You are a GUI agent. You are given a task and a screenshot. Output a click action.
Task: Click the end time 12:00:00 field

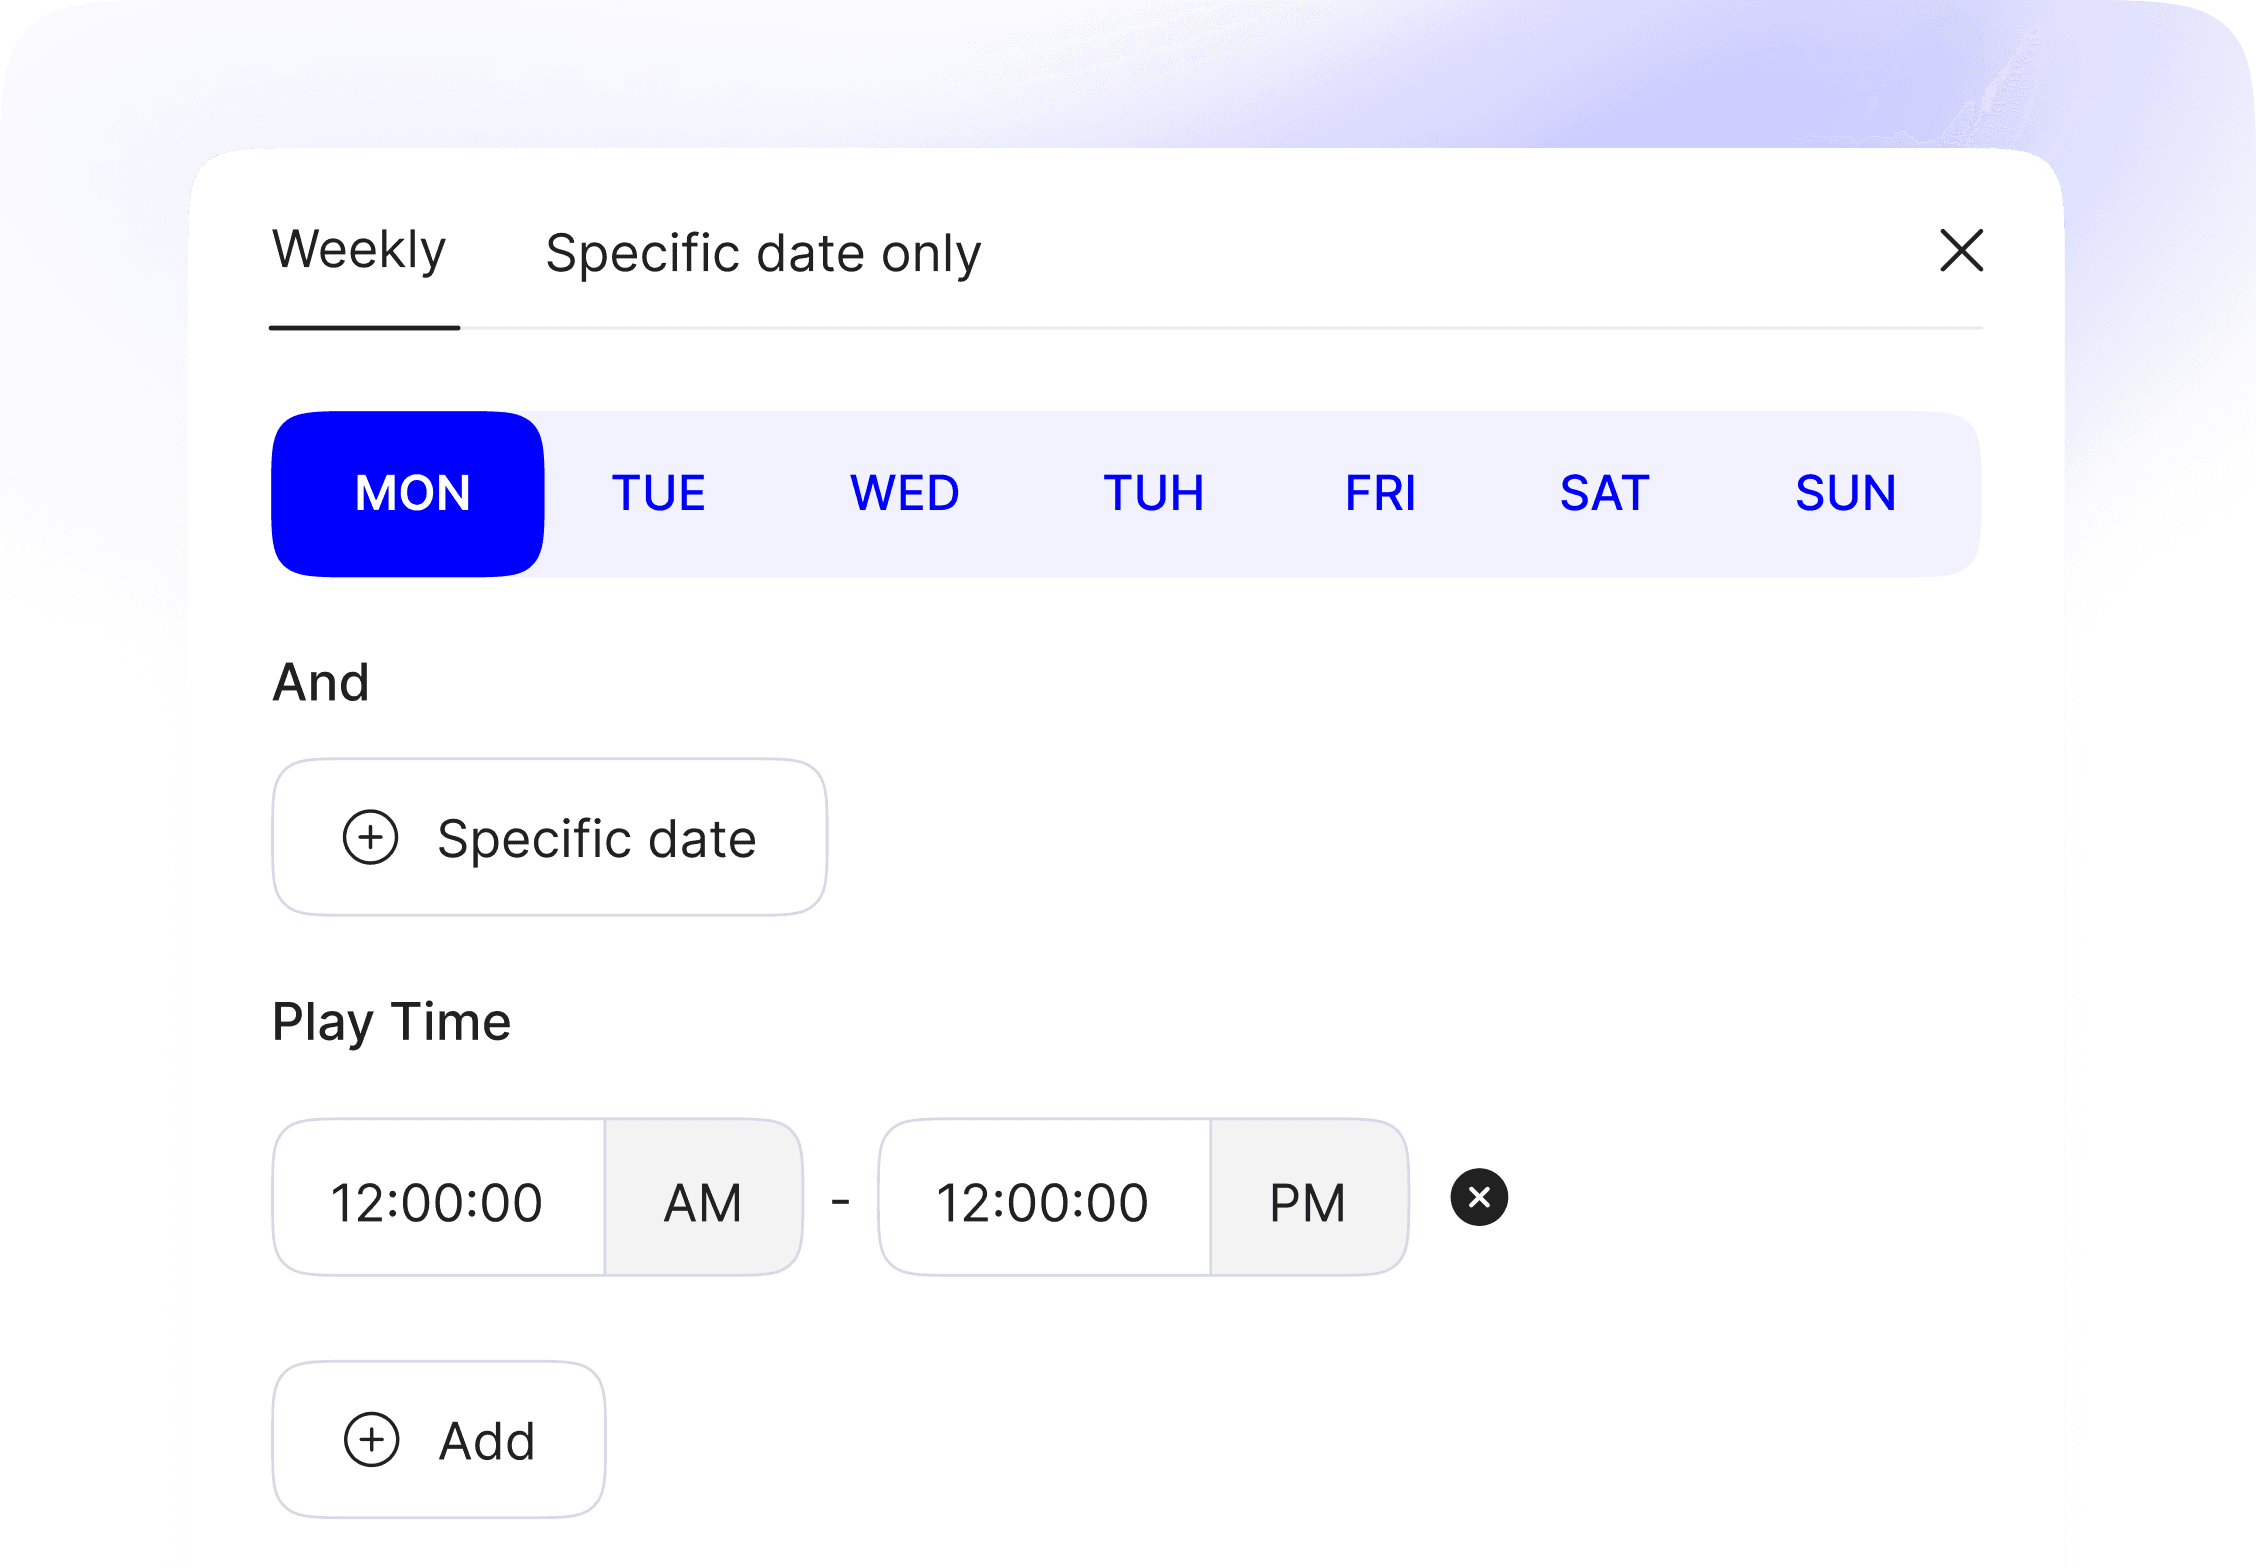click(1042, 1201)
